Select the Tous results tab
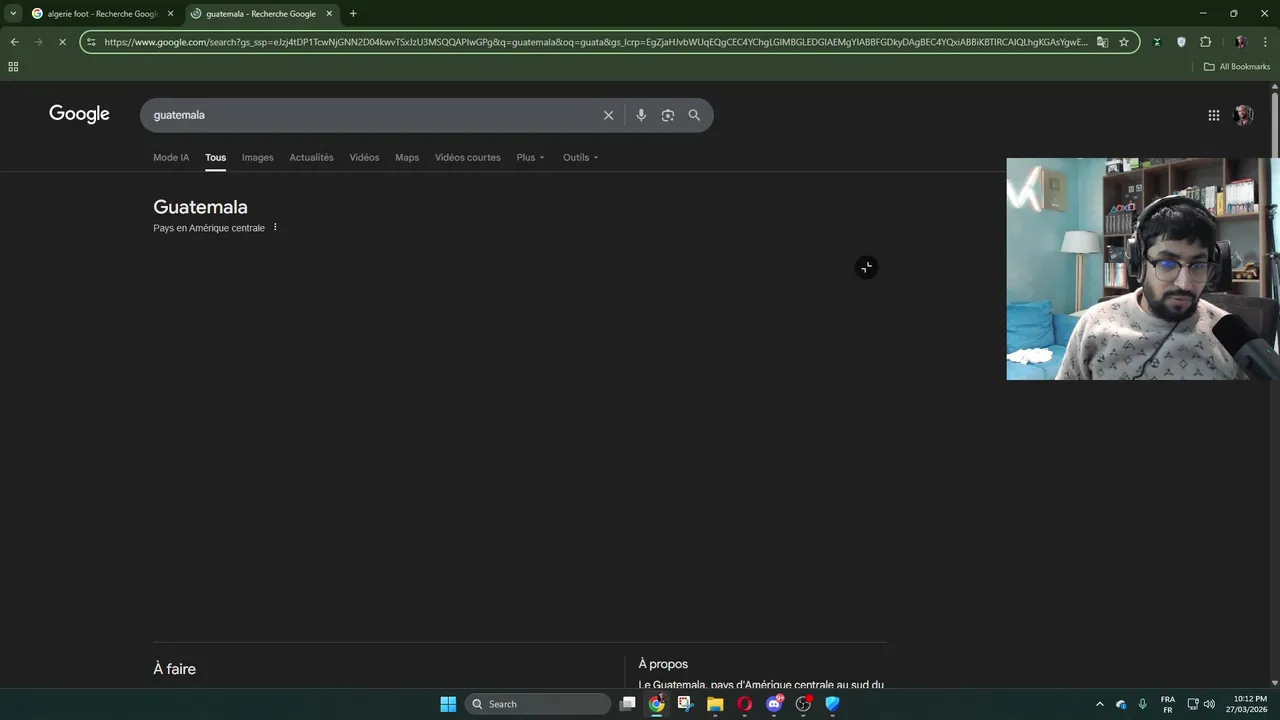This screenshot has height=720, width=1280. point(215,157)
